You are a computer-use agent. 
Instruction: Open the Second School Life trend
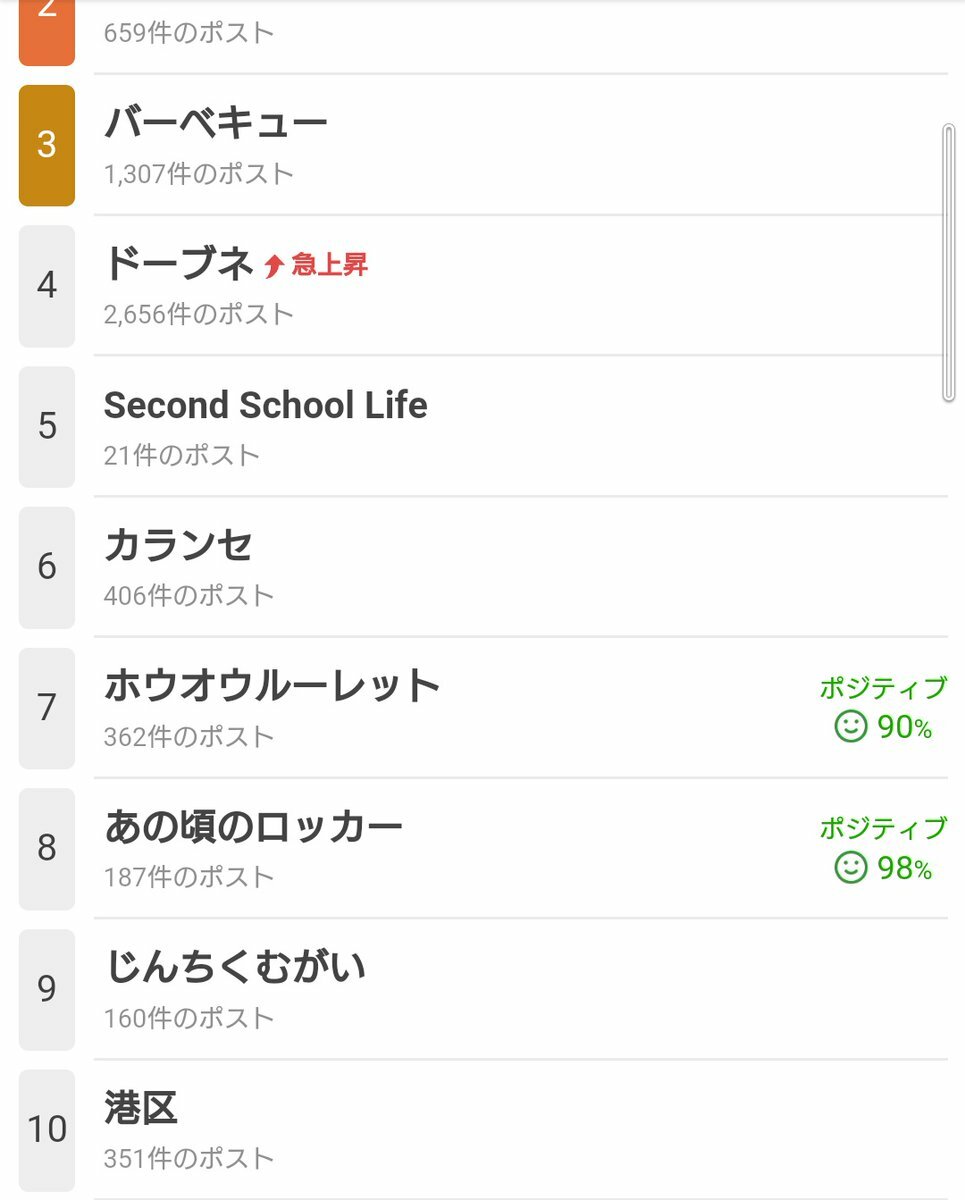520,426
